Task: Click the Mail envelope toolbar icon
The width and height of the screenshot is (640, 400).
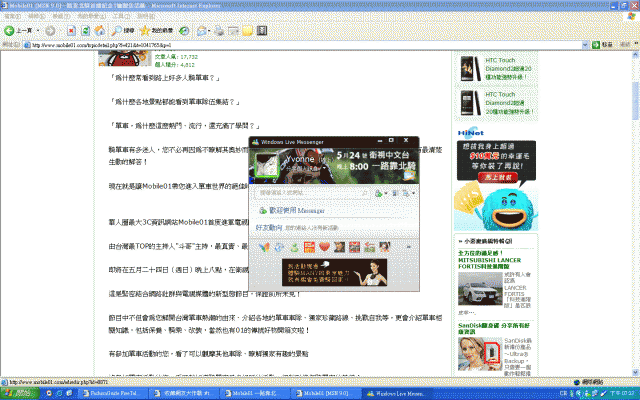Action: (201, 31)
